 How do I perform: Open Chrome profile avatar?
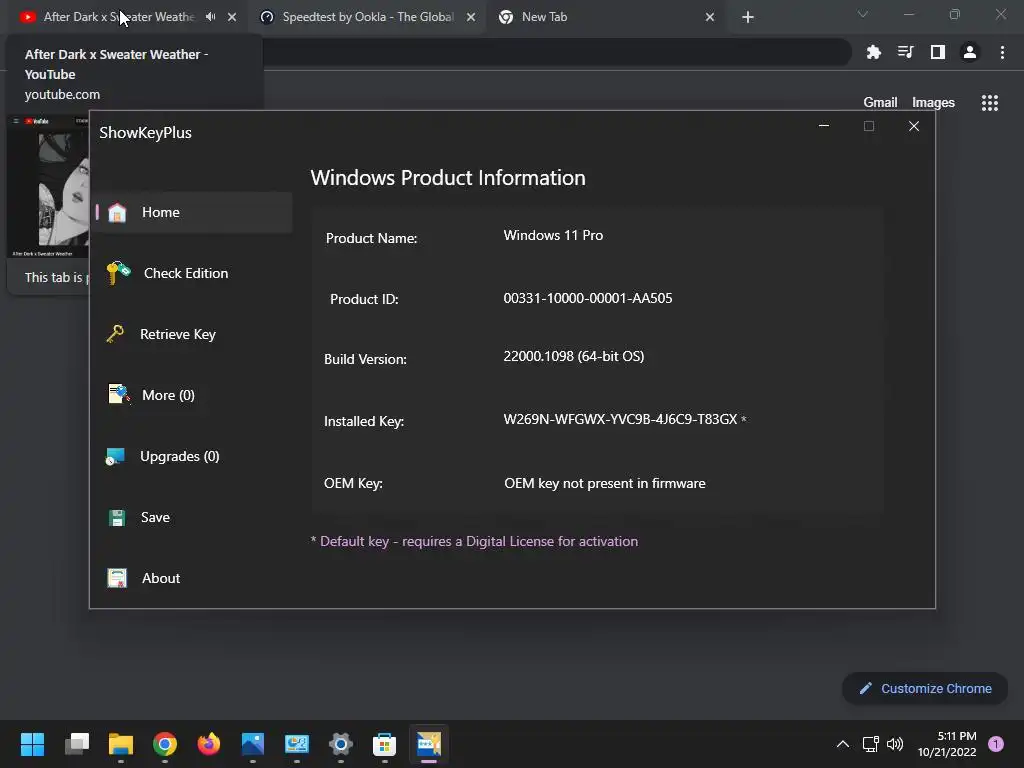click(970, 52)
